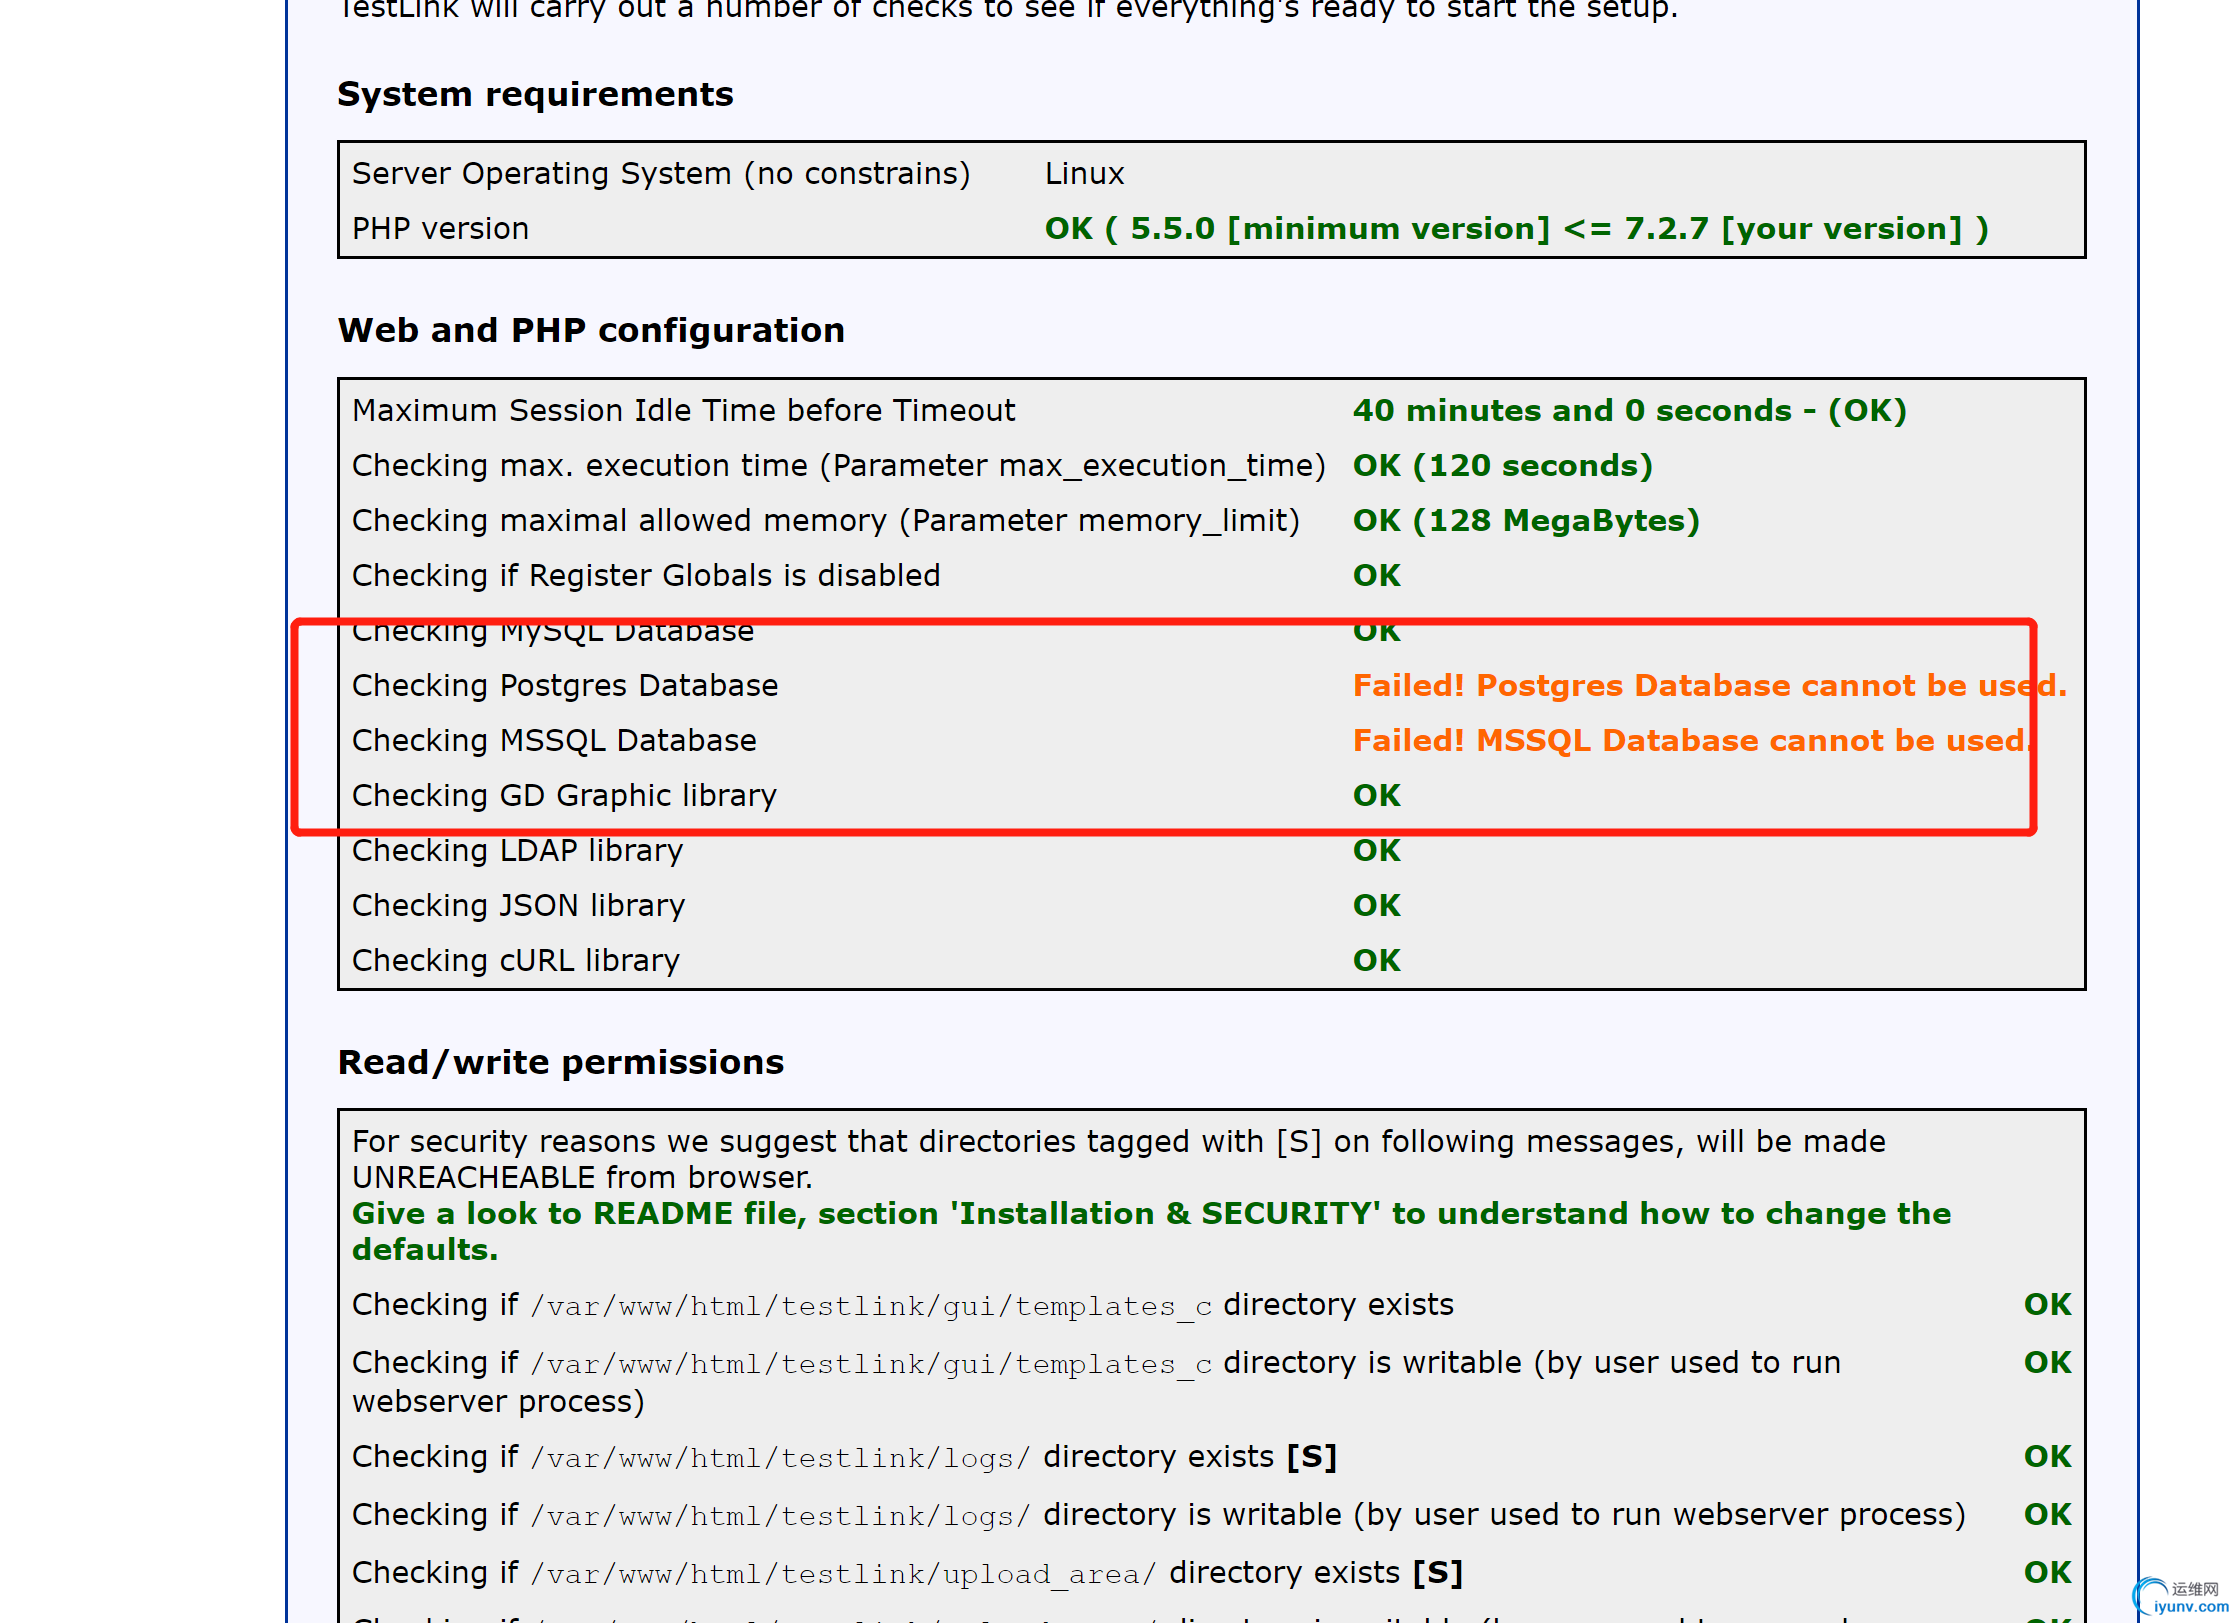Click 'Checking MSSQL Database' label
This screenshot has width=2235, height=1623.
pos(554,741)
